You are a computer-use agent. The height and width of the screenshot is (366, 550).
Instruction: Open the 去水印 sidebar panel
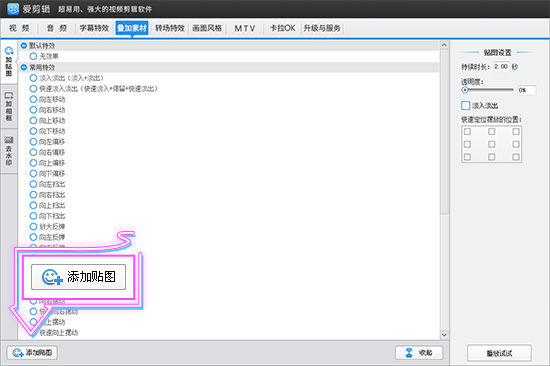[x=9, y=151]
